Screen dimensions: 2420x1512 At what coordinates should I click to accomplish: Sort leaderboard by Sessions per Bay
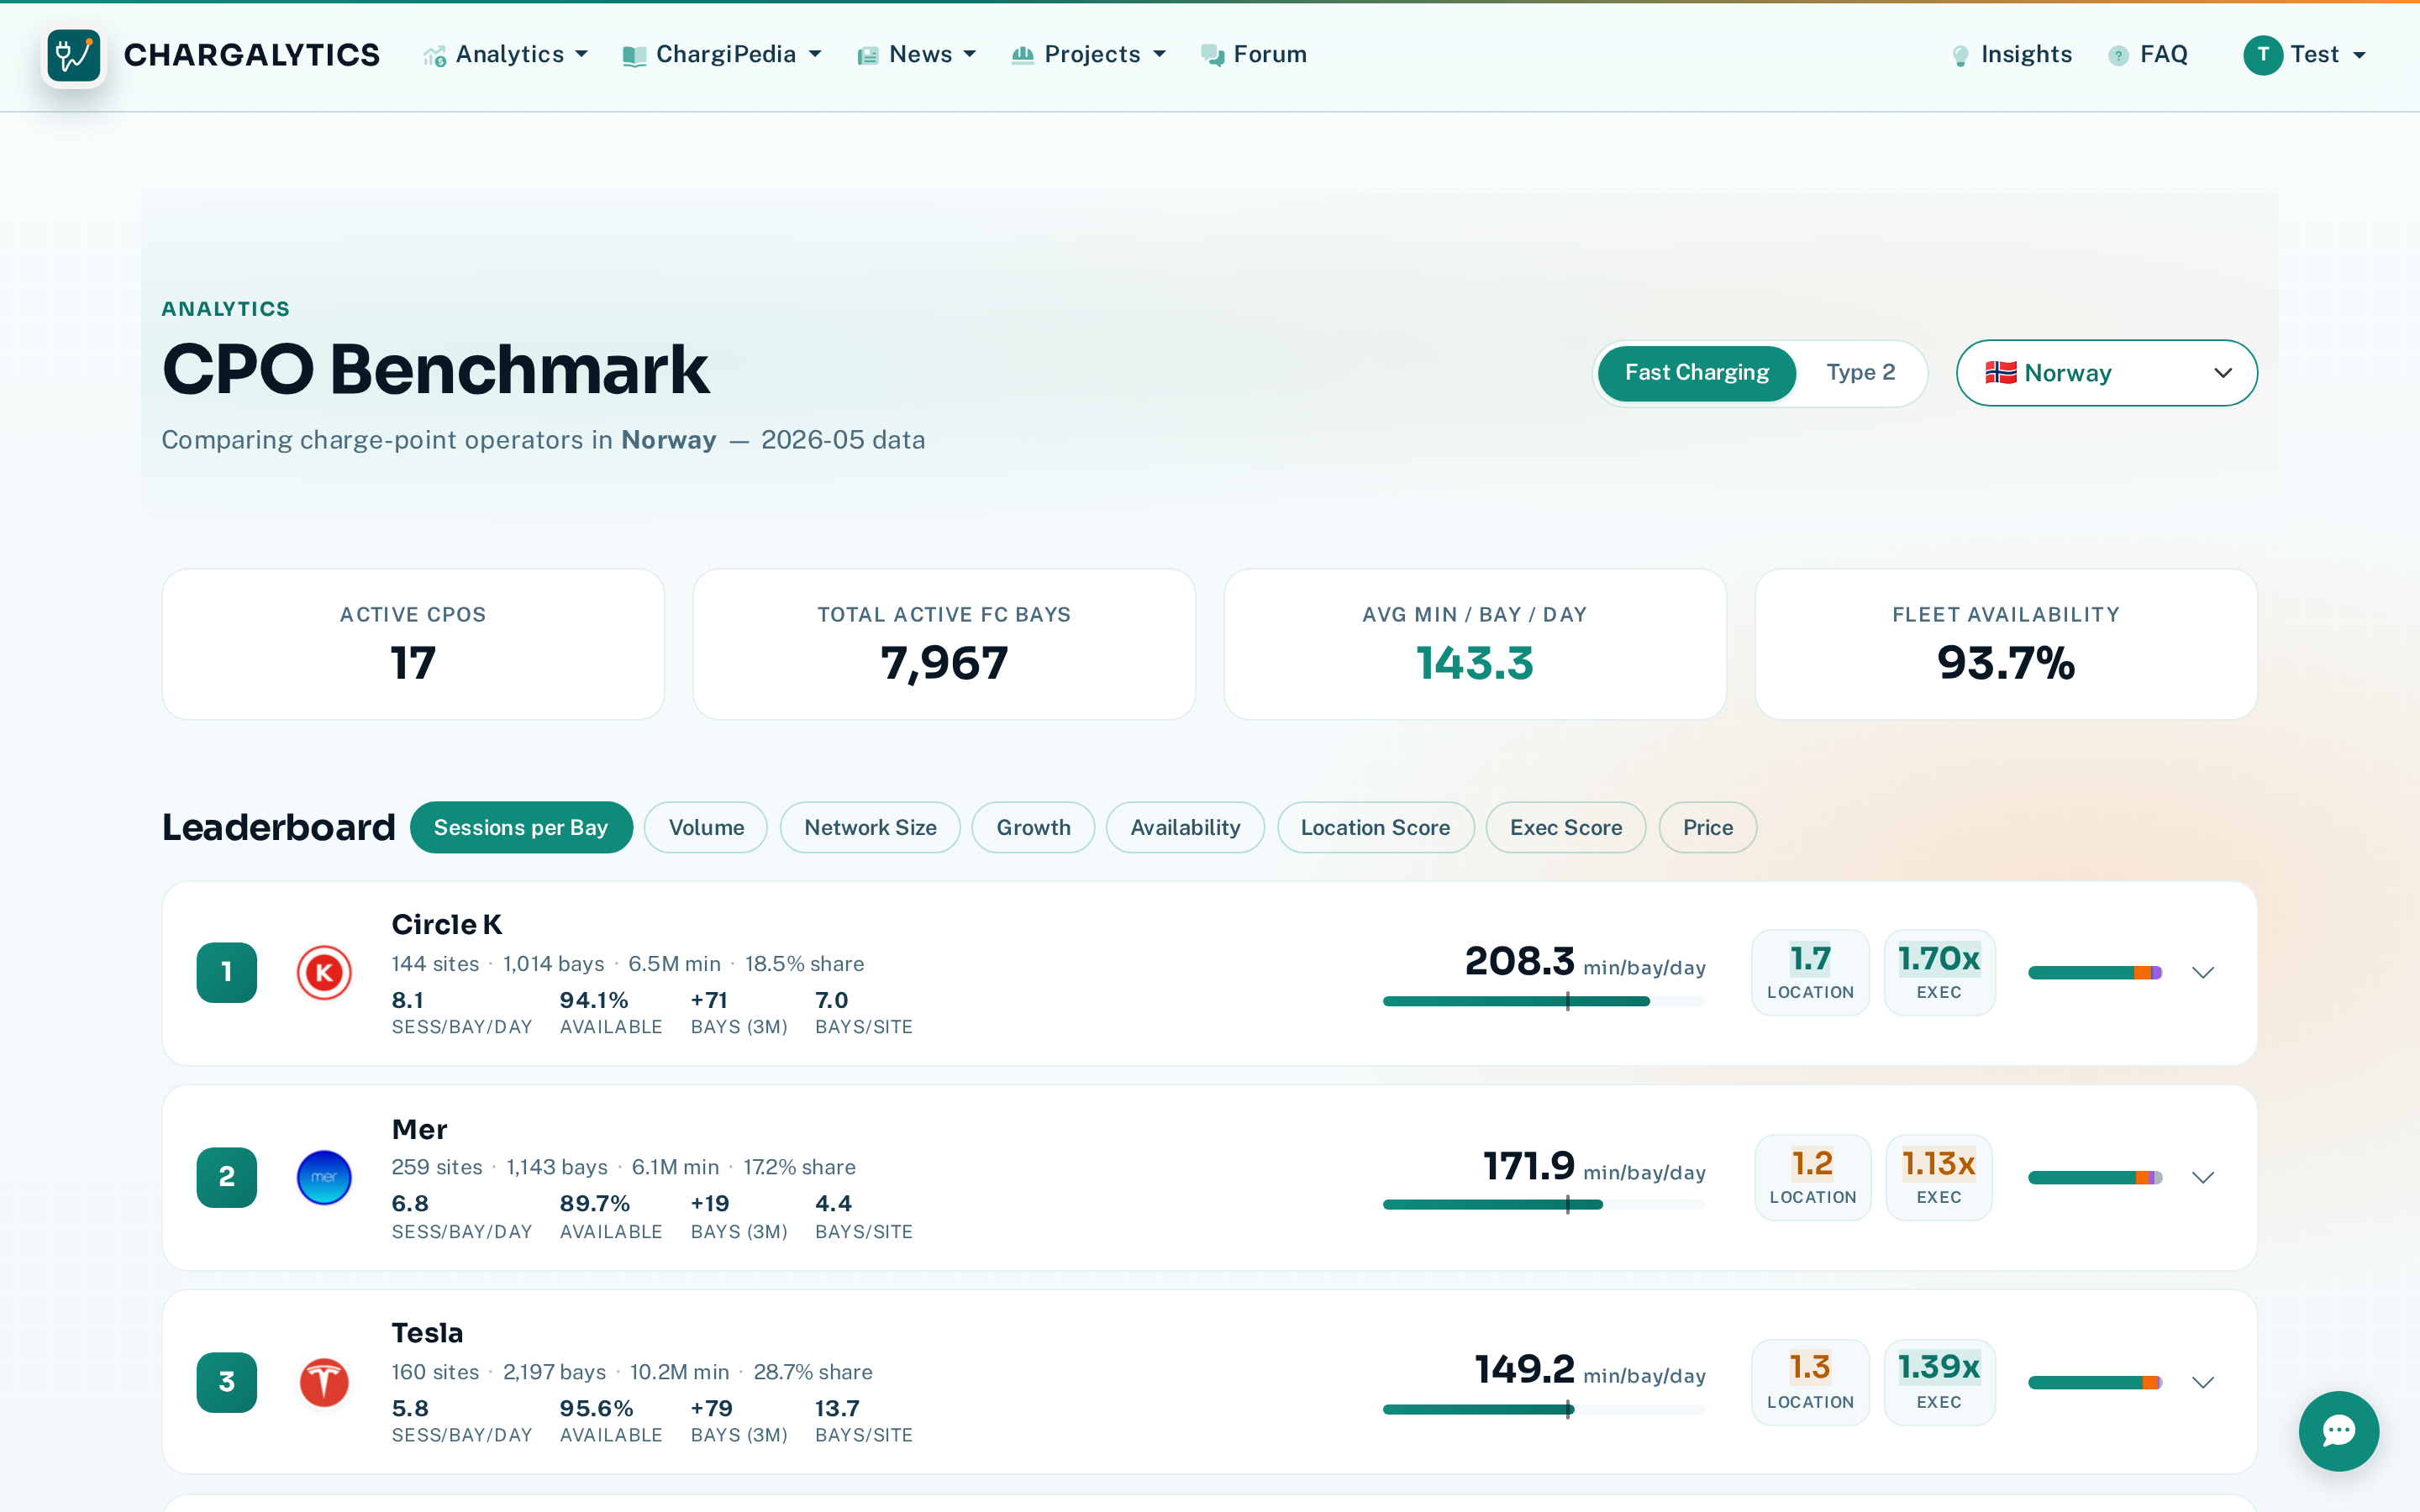pos(521,827)
